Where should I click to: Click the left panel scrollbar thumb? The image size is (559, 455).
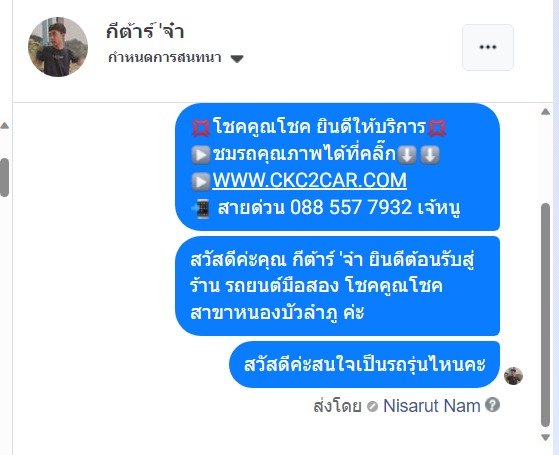pyautogui.click(x=4, y=177)
